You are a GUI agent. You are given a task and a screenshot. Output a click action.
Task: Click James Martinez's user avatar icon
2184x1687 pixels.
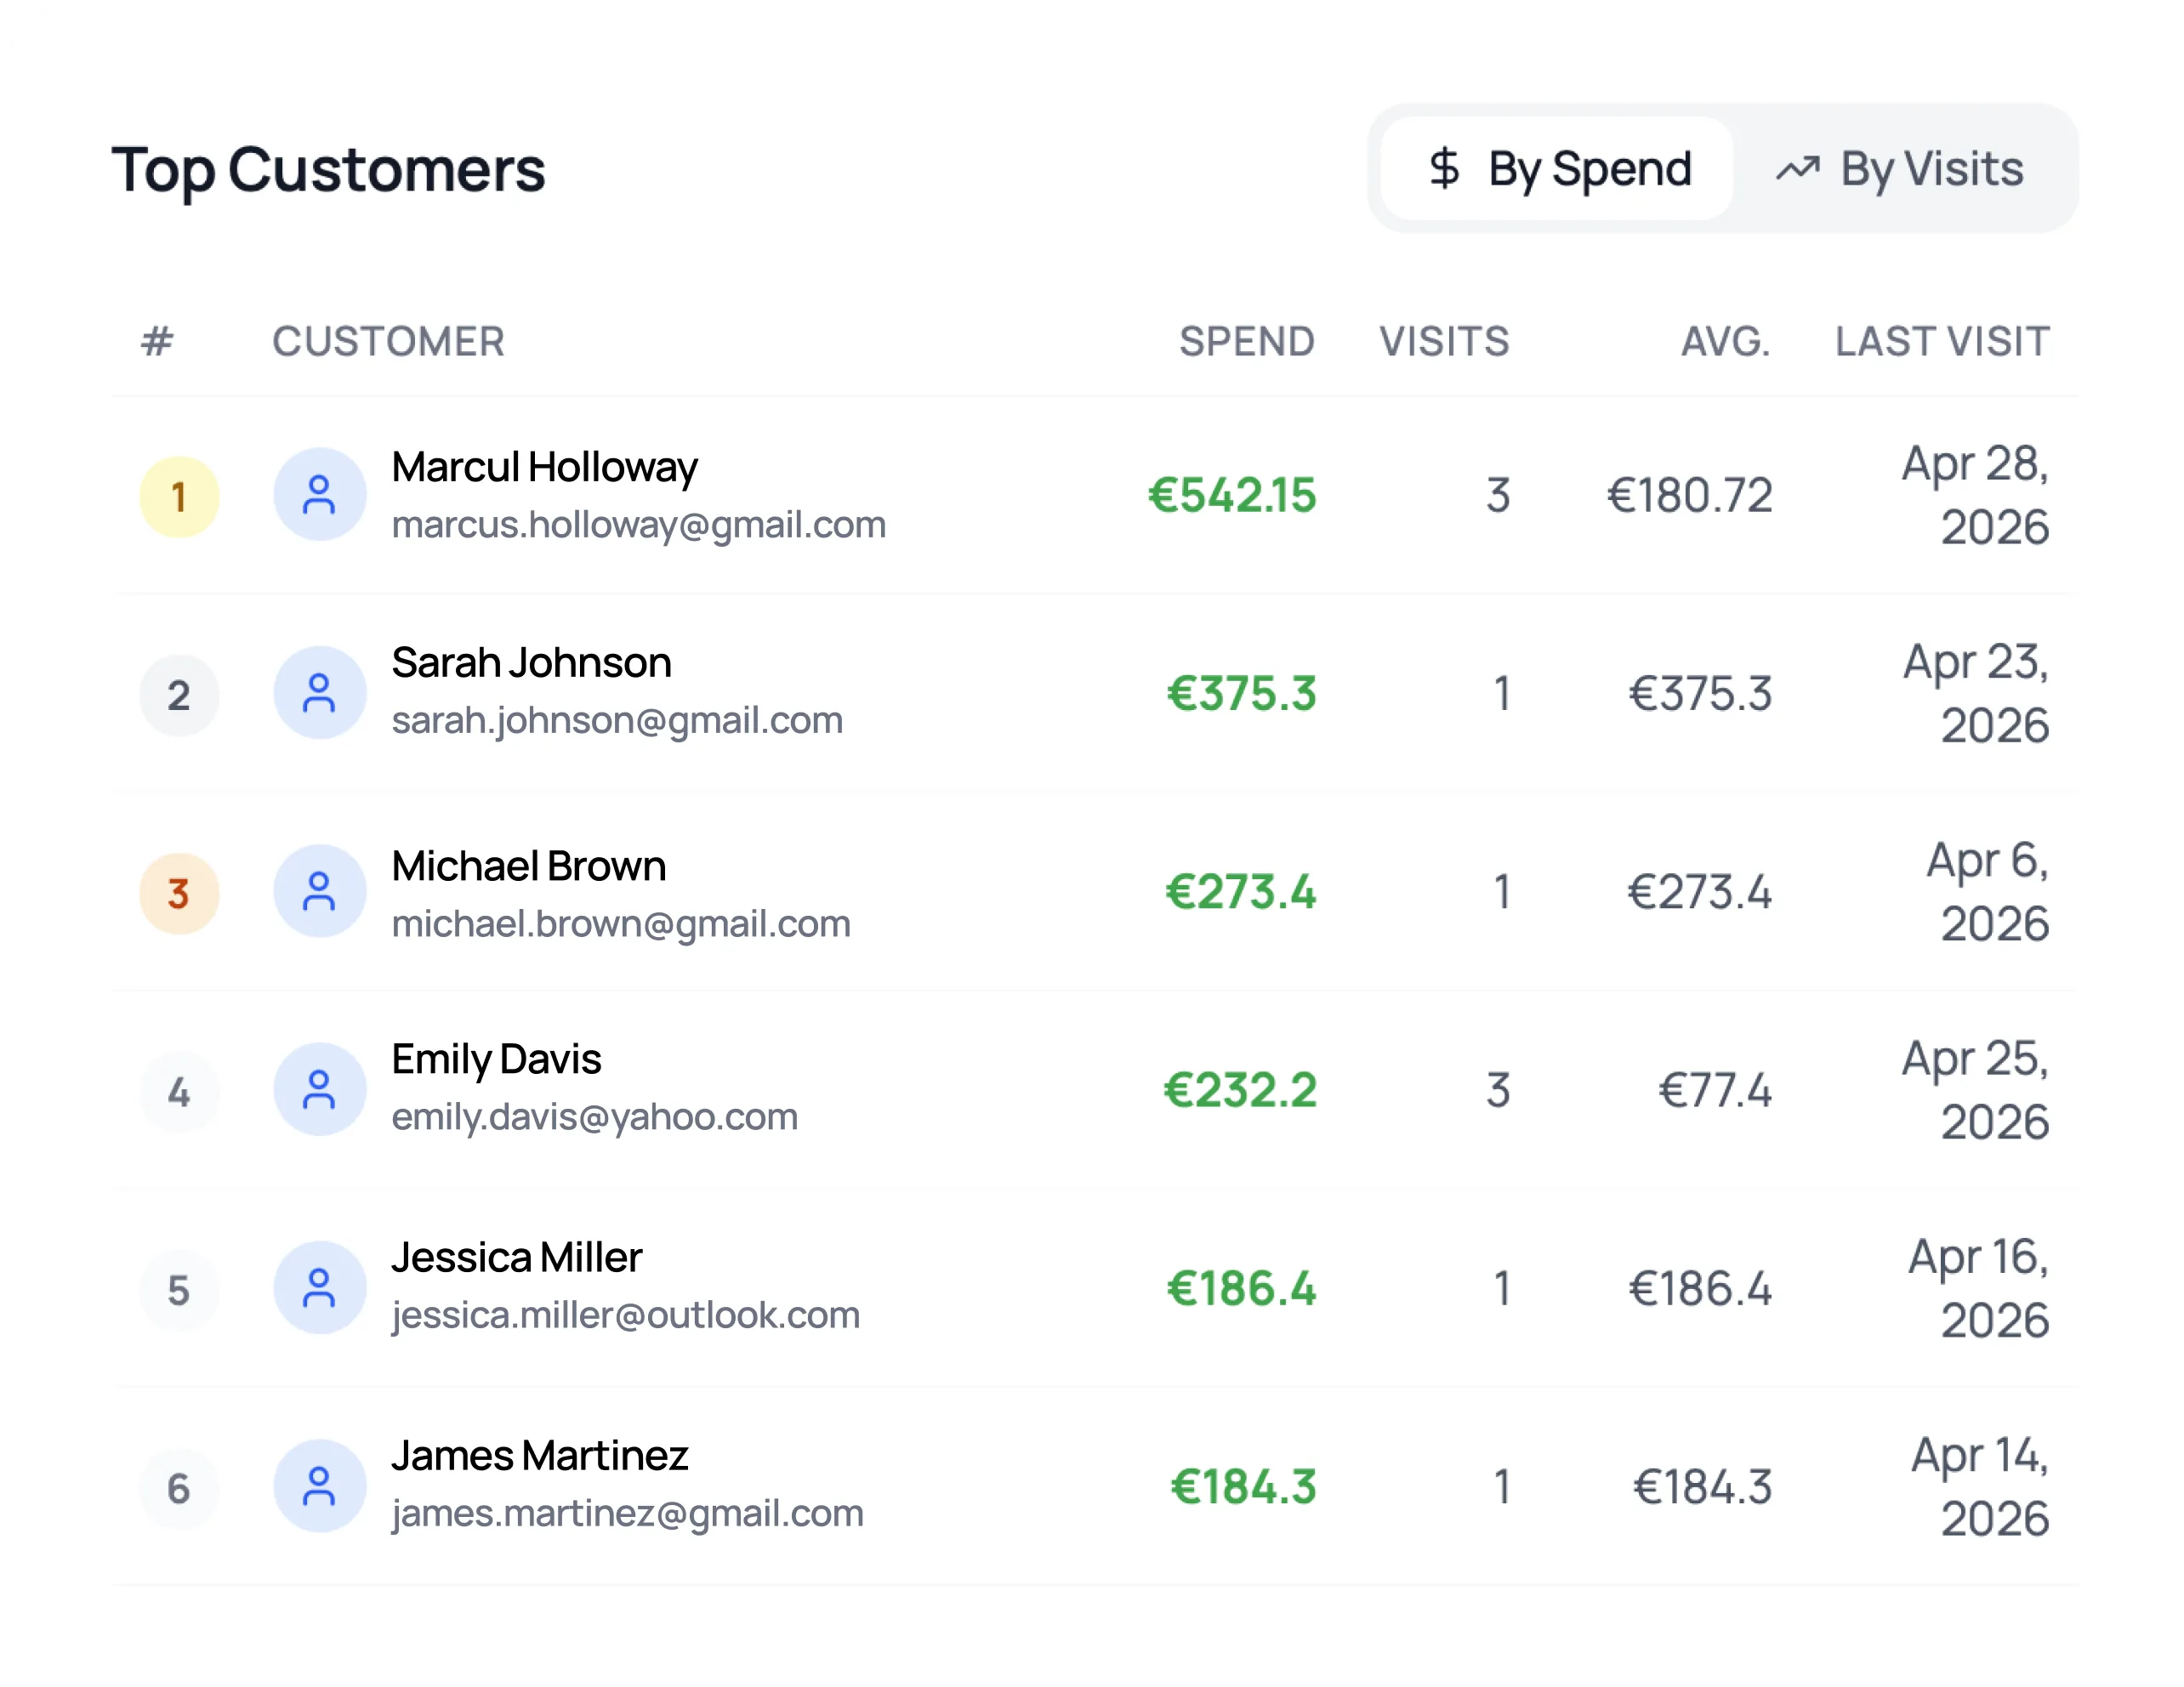pos(319,1485)
